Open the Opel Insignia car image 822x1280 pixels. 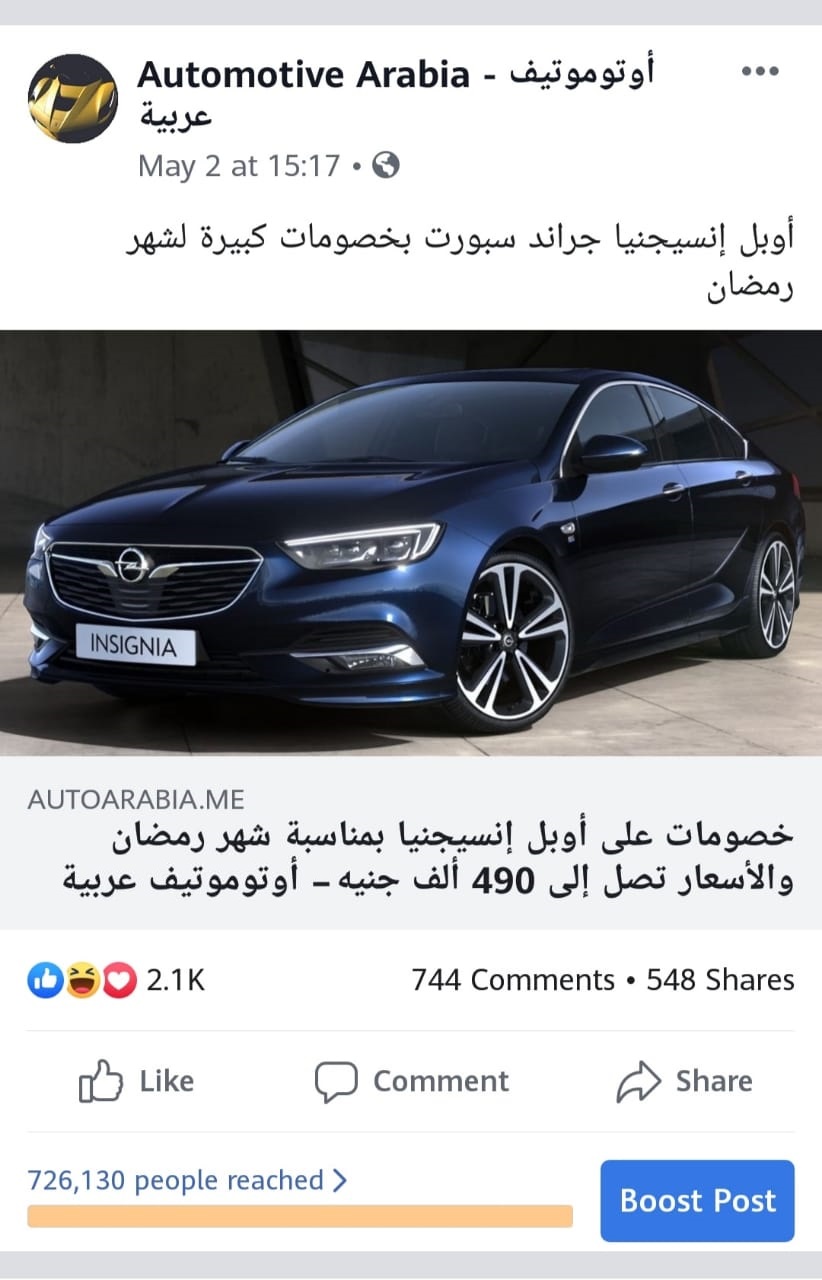click(x=411, y=543)
